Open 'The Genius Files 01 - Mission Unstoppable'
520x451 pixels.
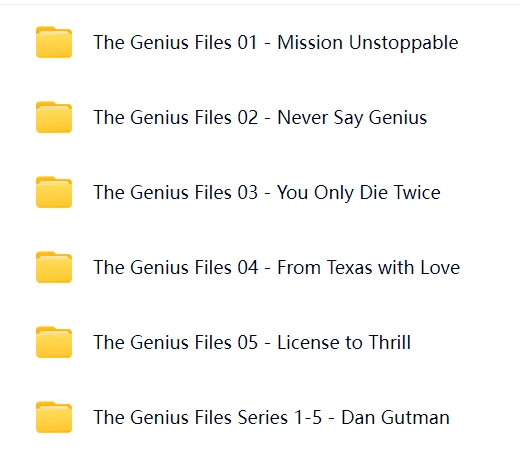[x=276, y=43]
